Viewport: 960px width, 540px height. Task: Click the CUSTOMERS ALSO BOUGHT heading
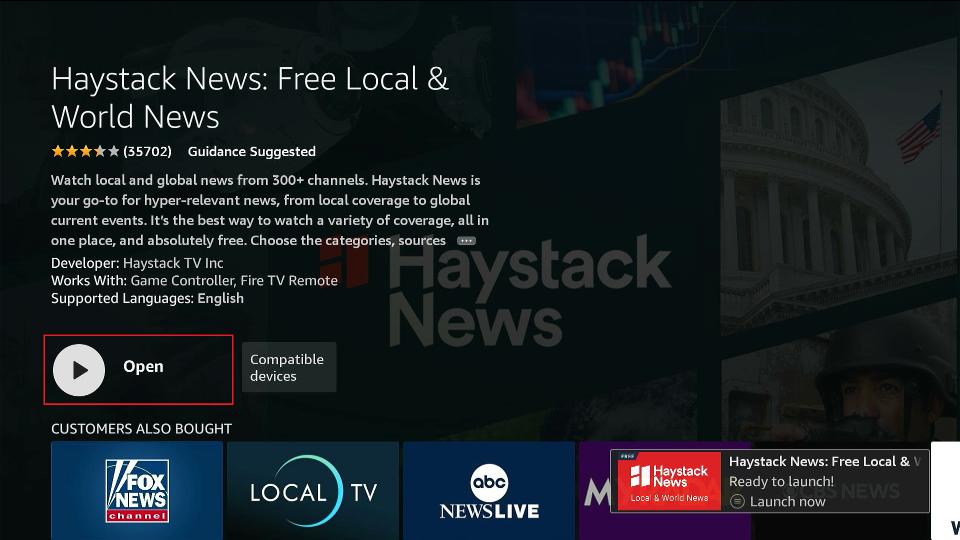pyautogui.click(x=141, y=429)
